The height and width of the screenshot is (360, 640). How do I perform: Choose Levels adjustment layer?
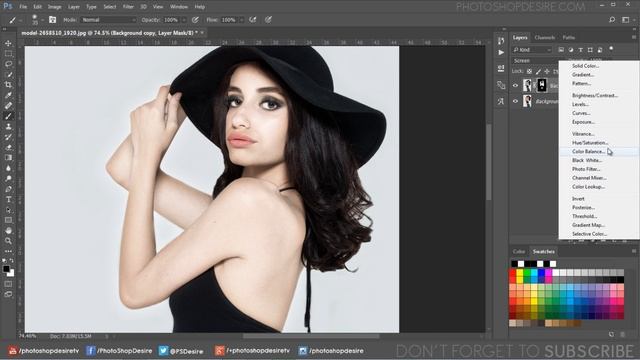click(x=580, y=104)
